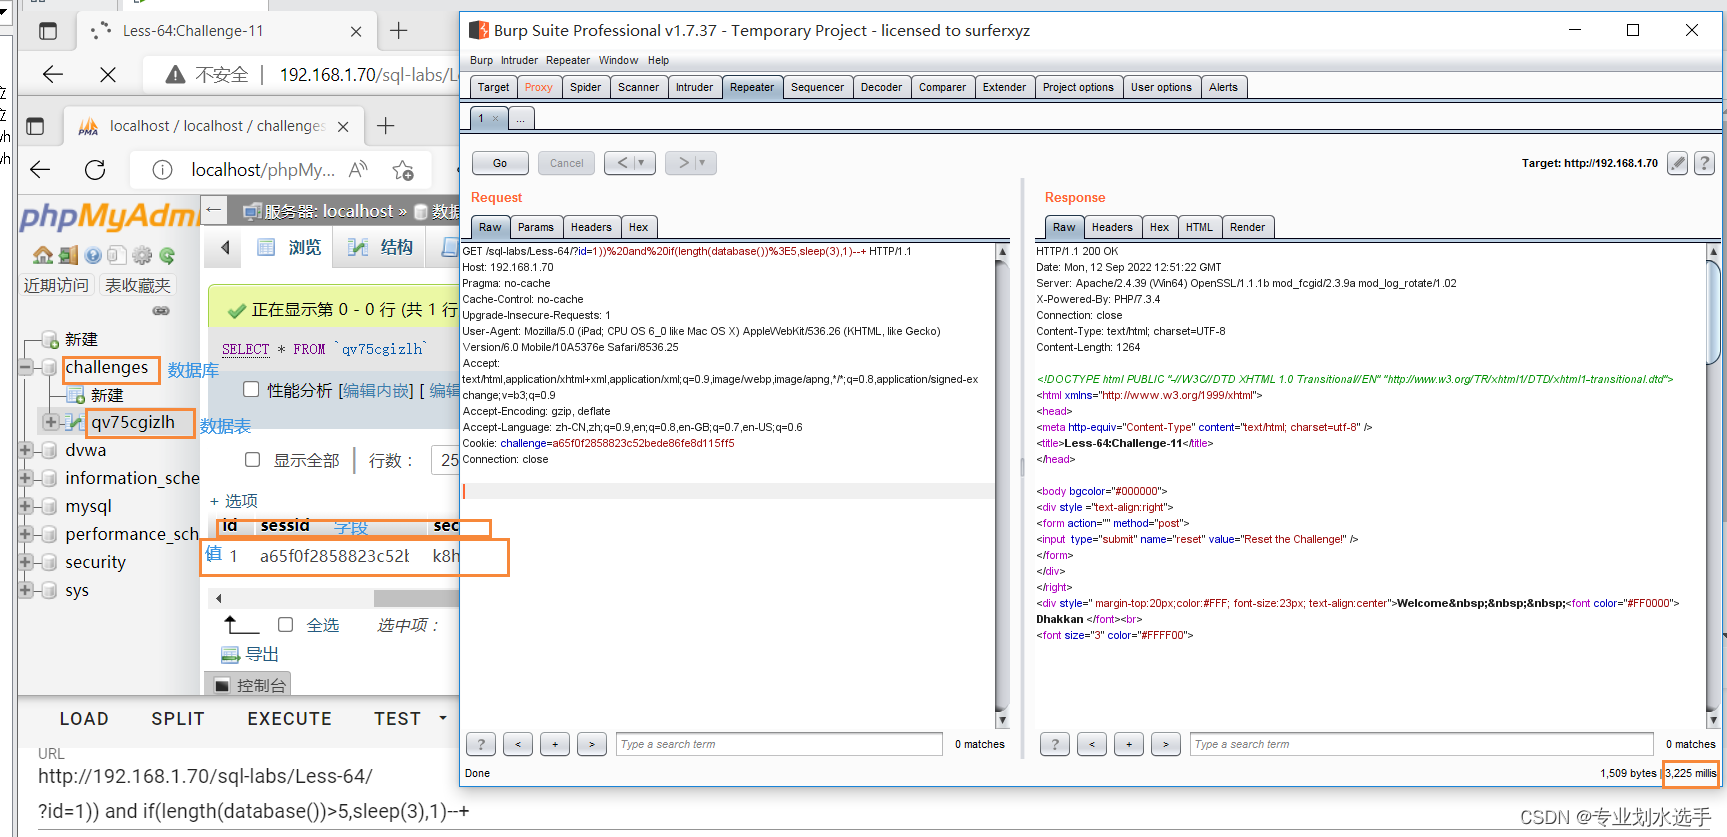Image resolution: width=1727 pixels, height=837 pixels.
Task: Click phpMyAdmin results horizontal scrollbar
Action: click(416, 598)
